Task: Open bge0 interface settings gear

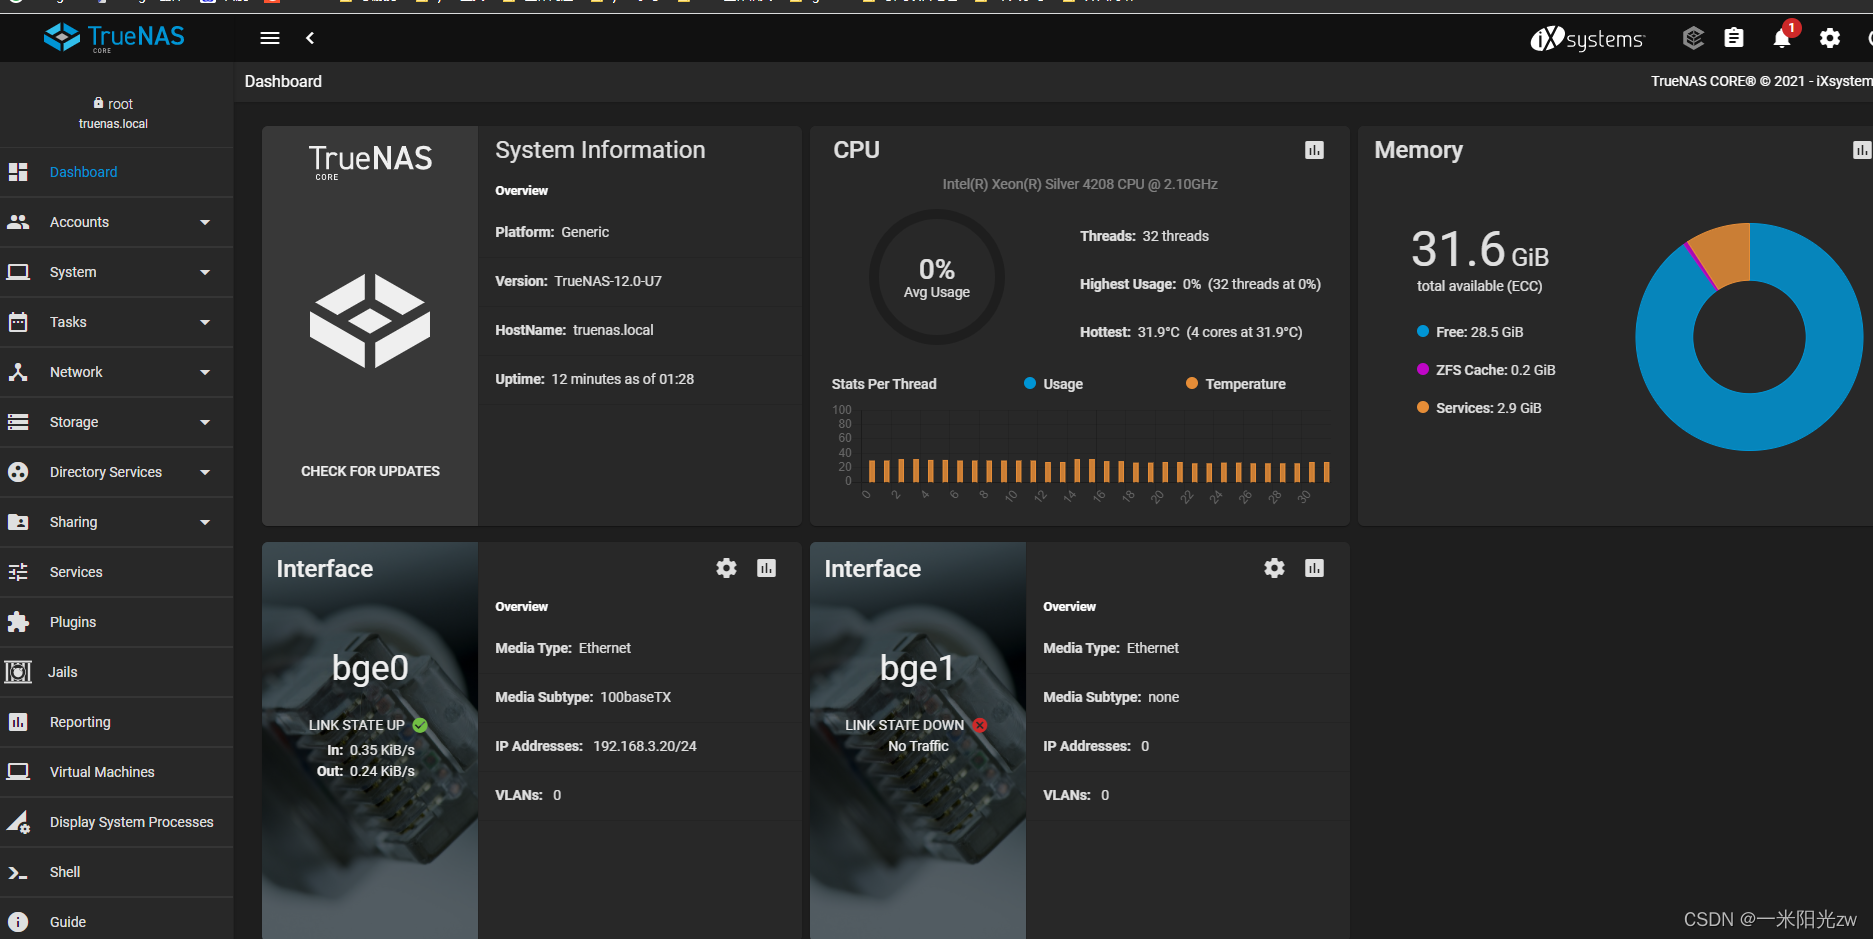Action: (726, 568)
